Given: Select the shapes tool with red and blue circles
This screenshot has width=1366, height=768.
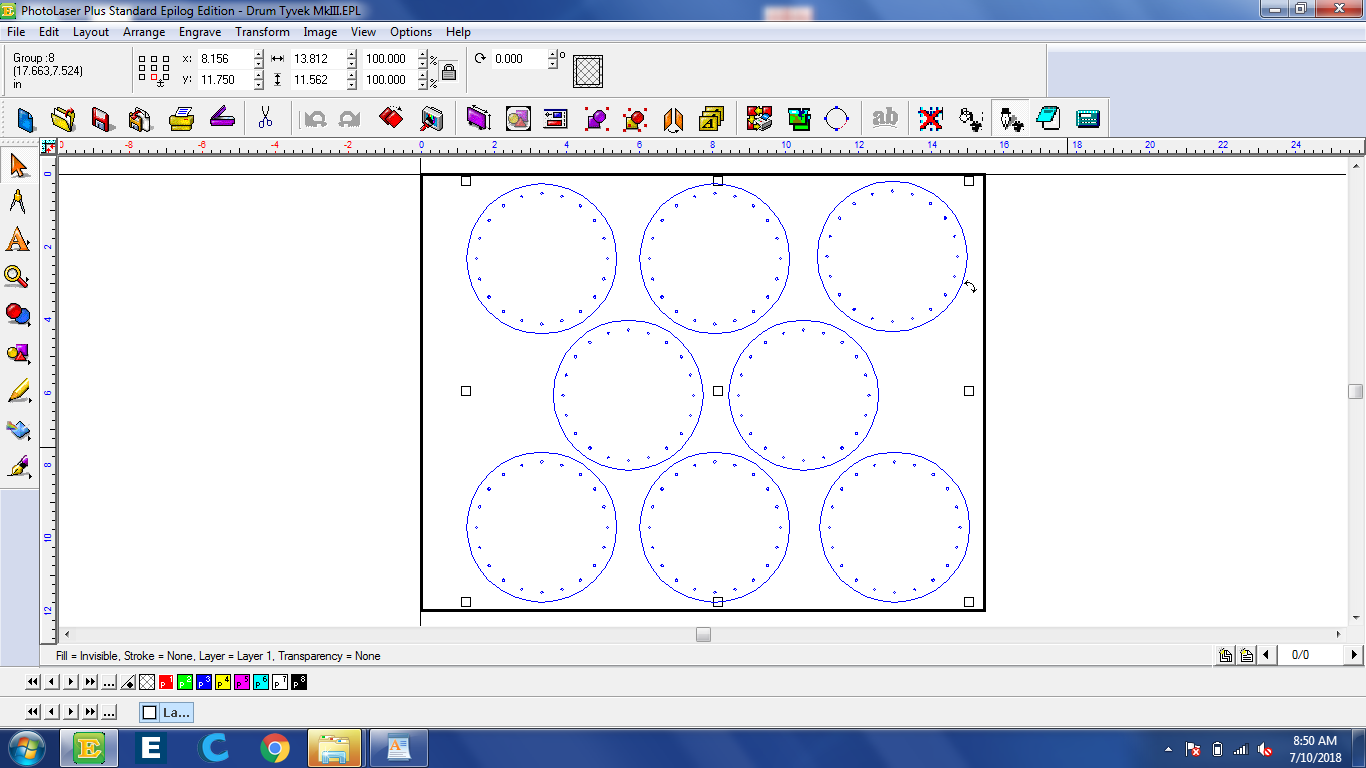Looking at the screenshot, I should tap(18, 313).
